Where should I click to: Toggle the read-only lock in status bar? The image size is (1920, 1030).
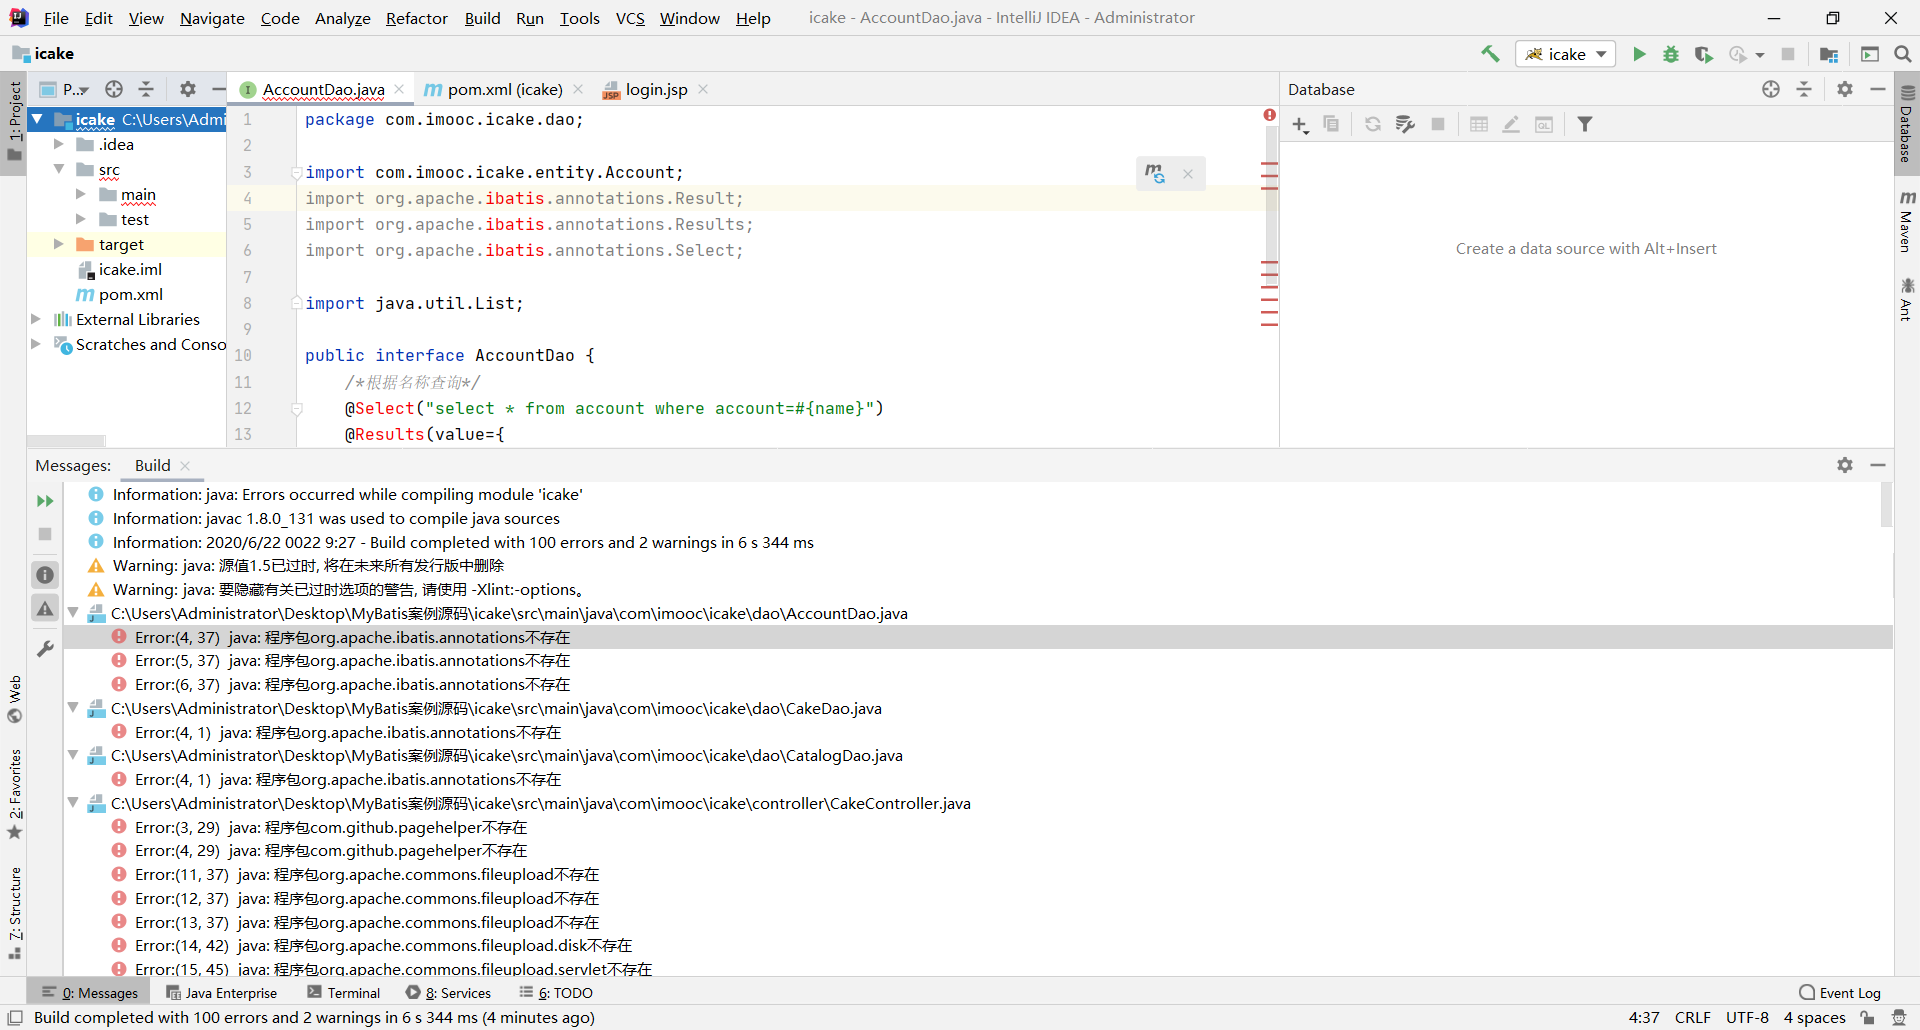tap(1867, 1018)
